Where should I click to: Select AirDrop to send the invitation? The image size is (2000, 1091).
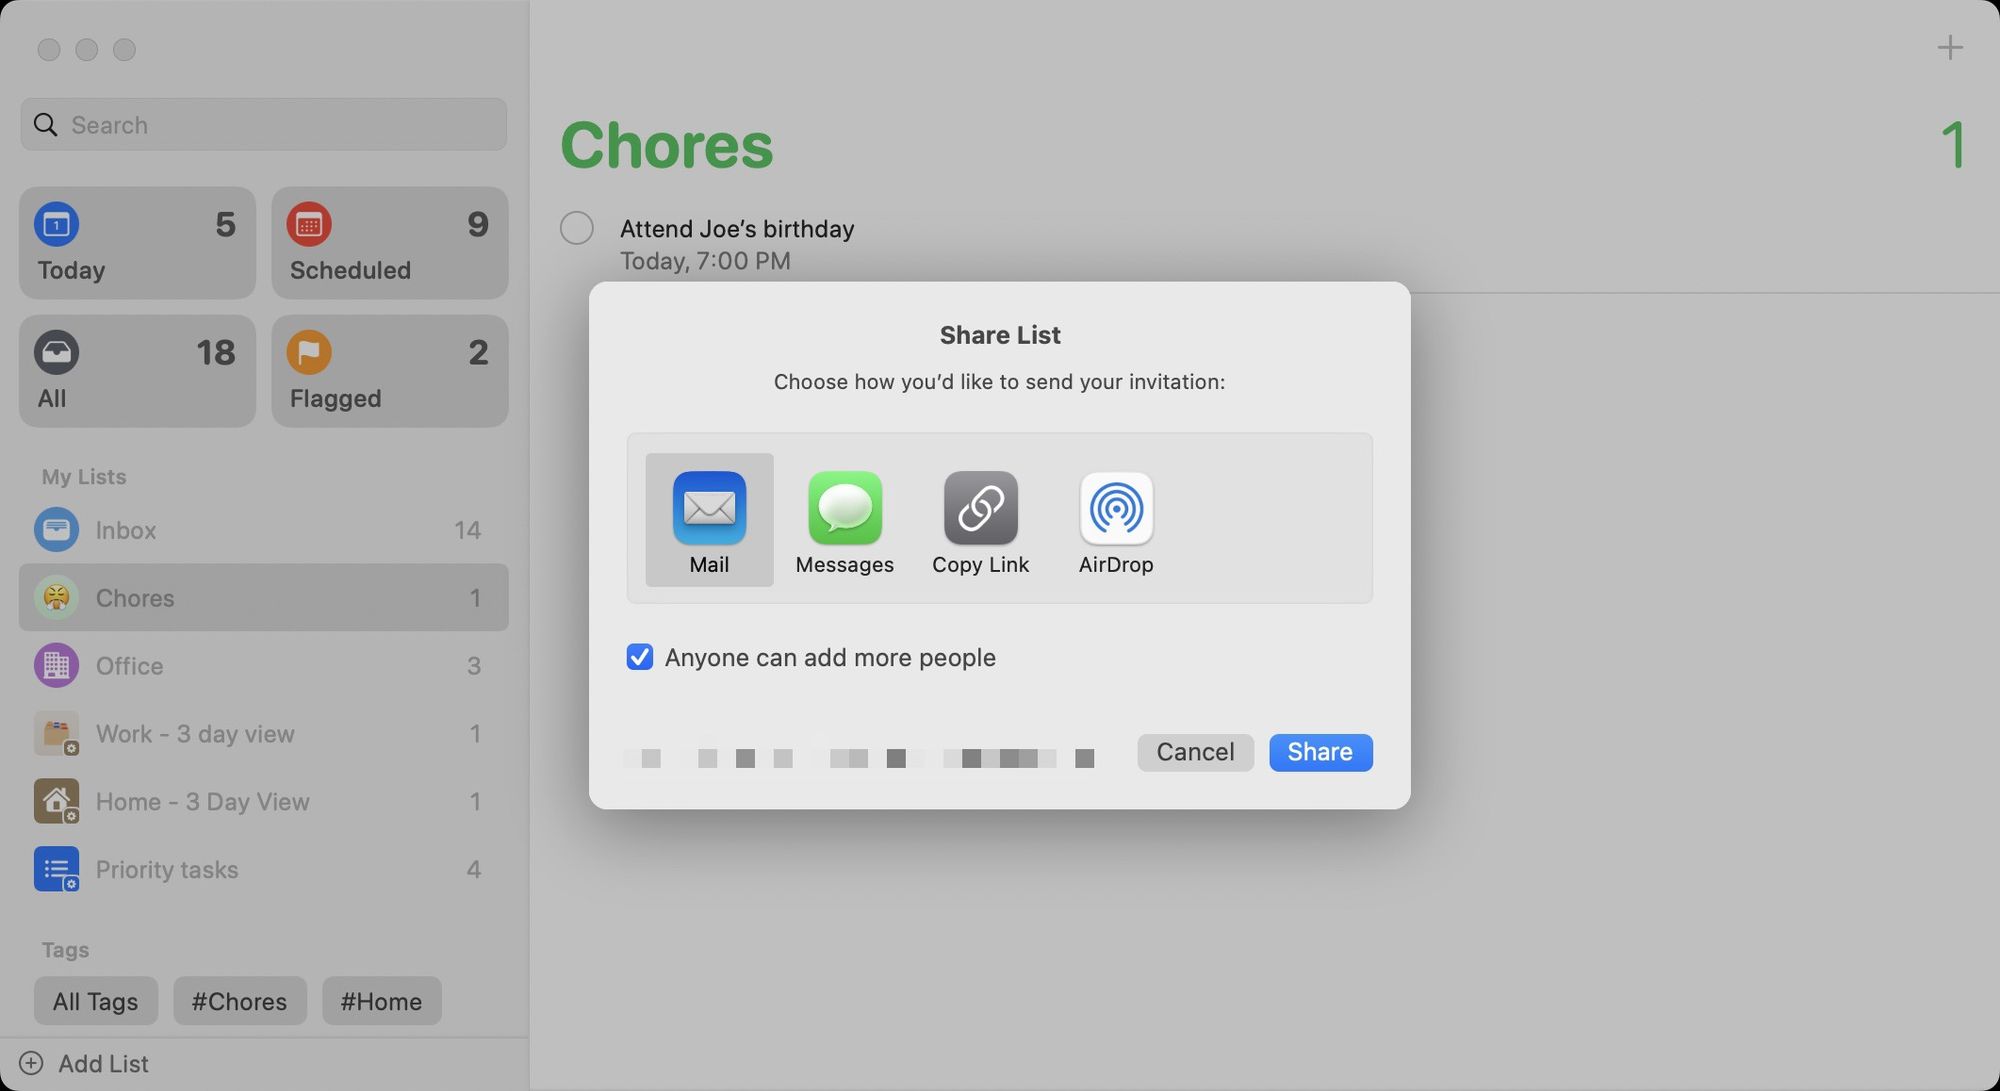[x=1116, y=508]
